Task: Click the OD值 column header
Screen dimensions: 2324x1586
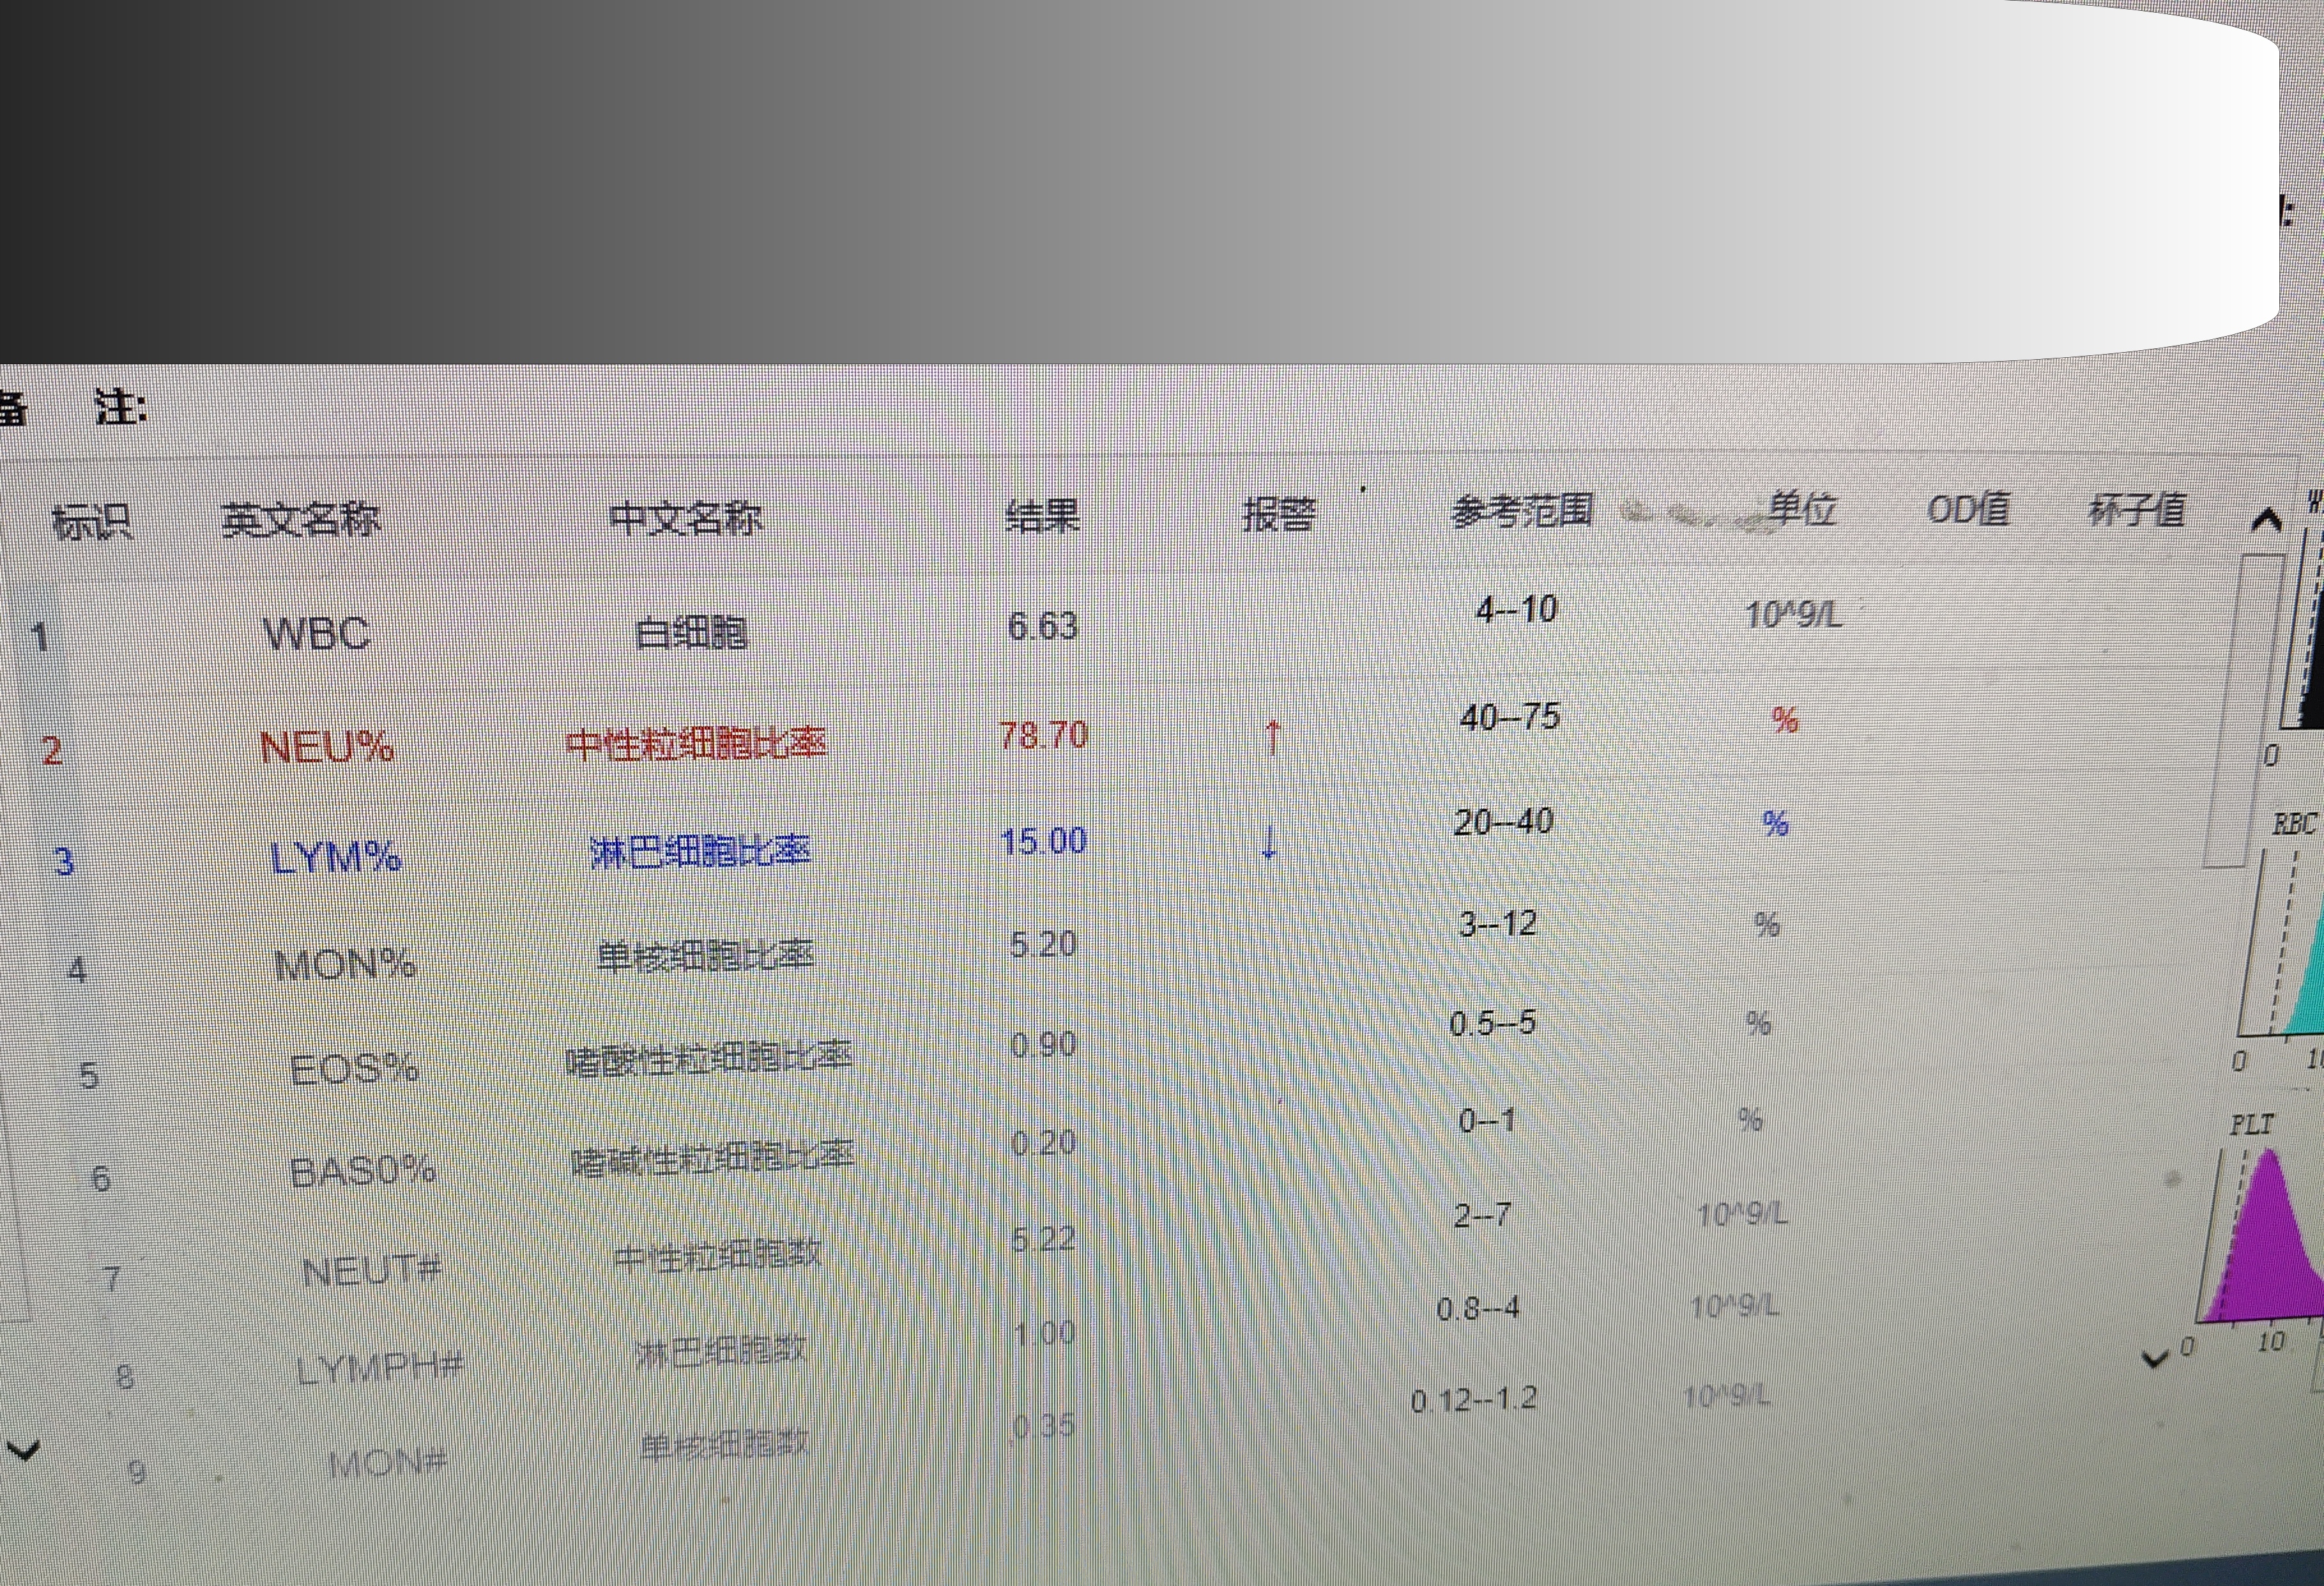Action: tap(1968, 509)
